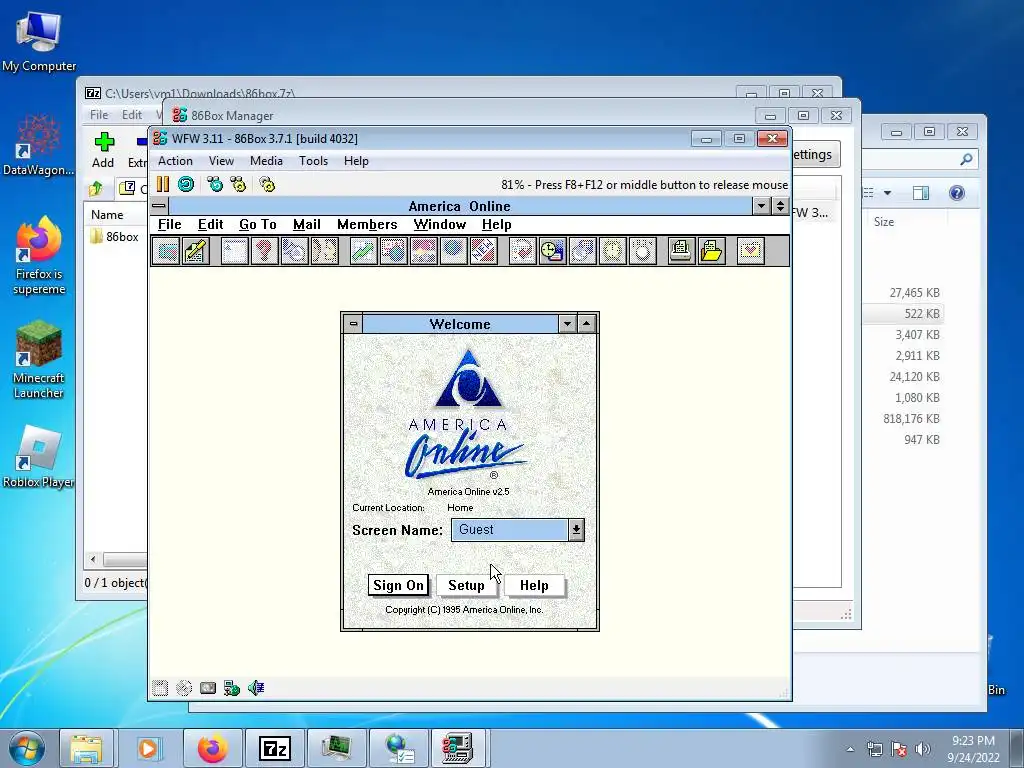Open 86Box Help menu
Screen dimensions: 1024x768
tap(357, 161)
